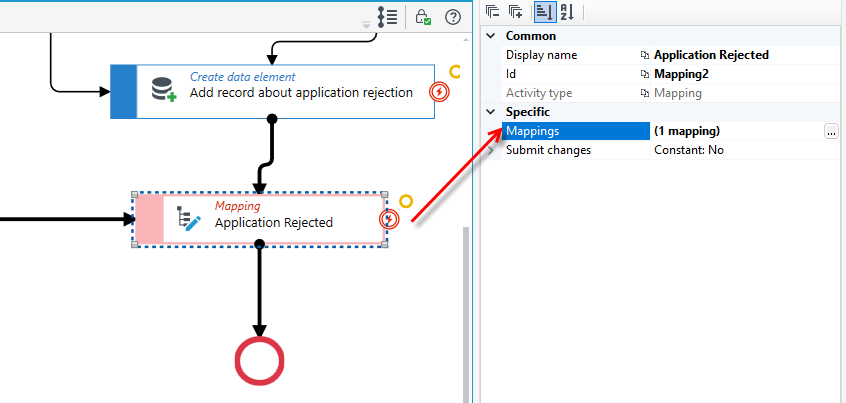The height and width of the screenshot is (403, 846).
Task: Collapse the Common section
Action: (490, 36)
